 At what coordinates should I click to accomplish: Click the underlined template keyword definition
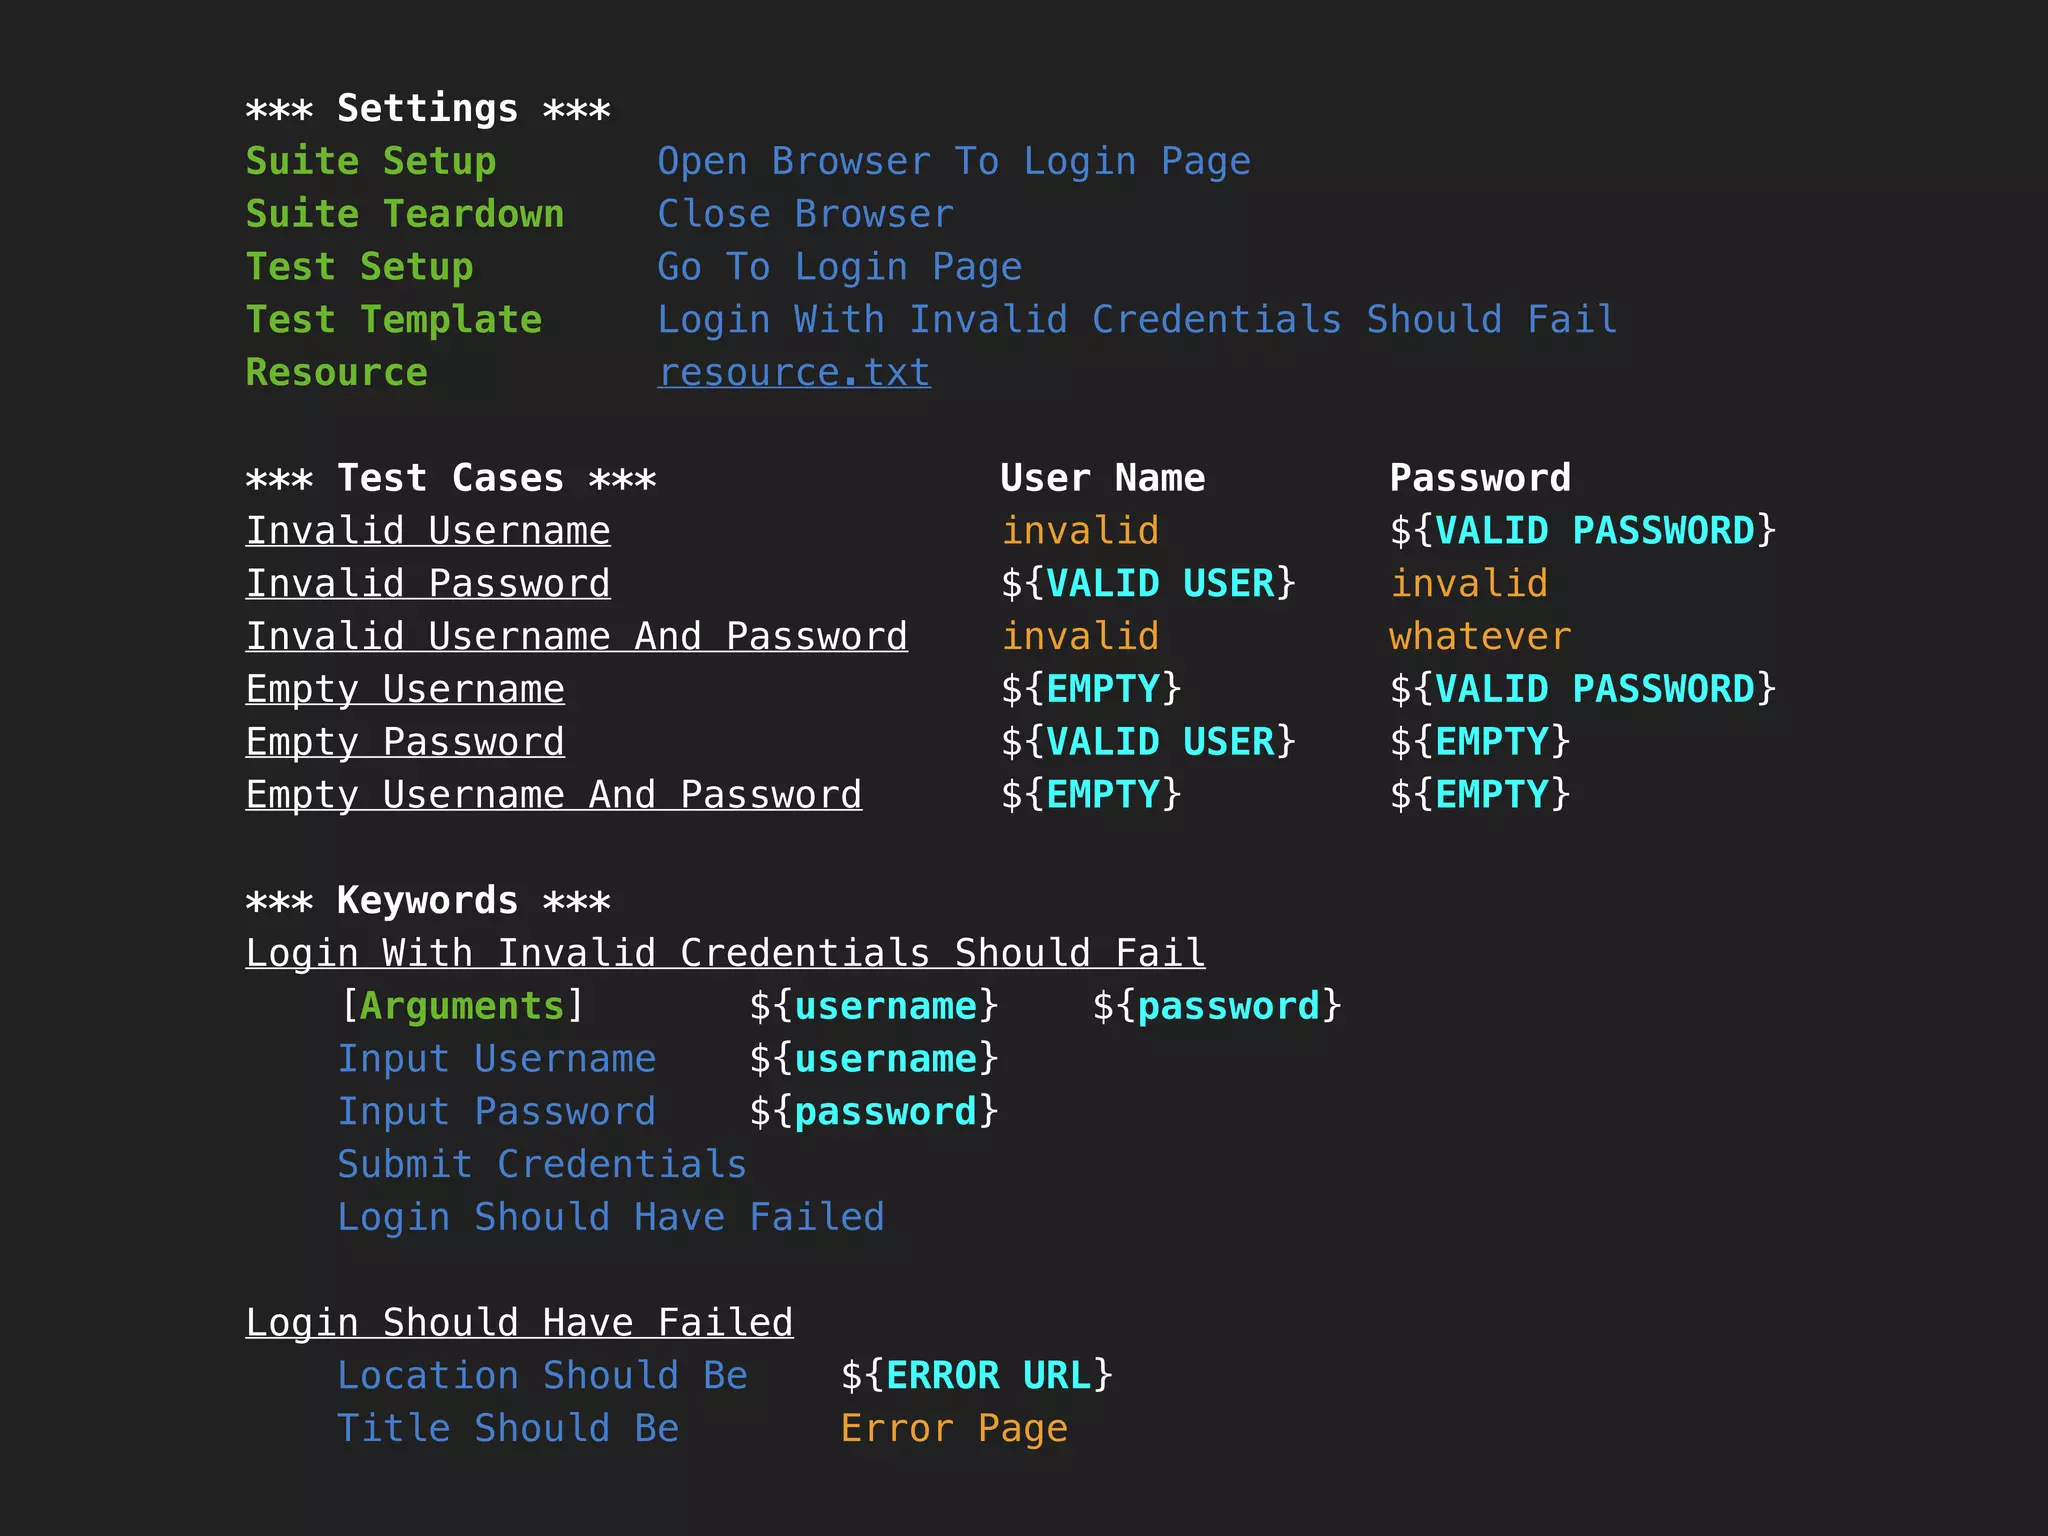coord(725,953)
